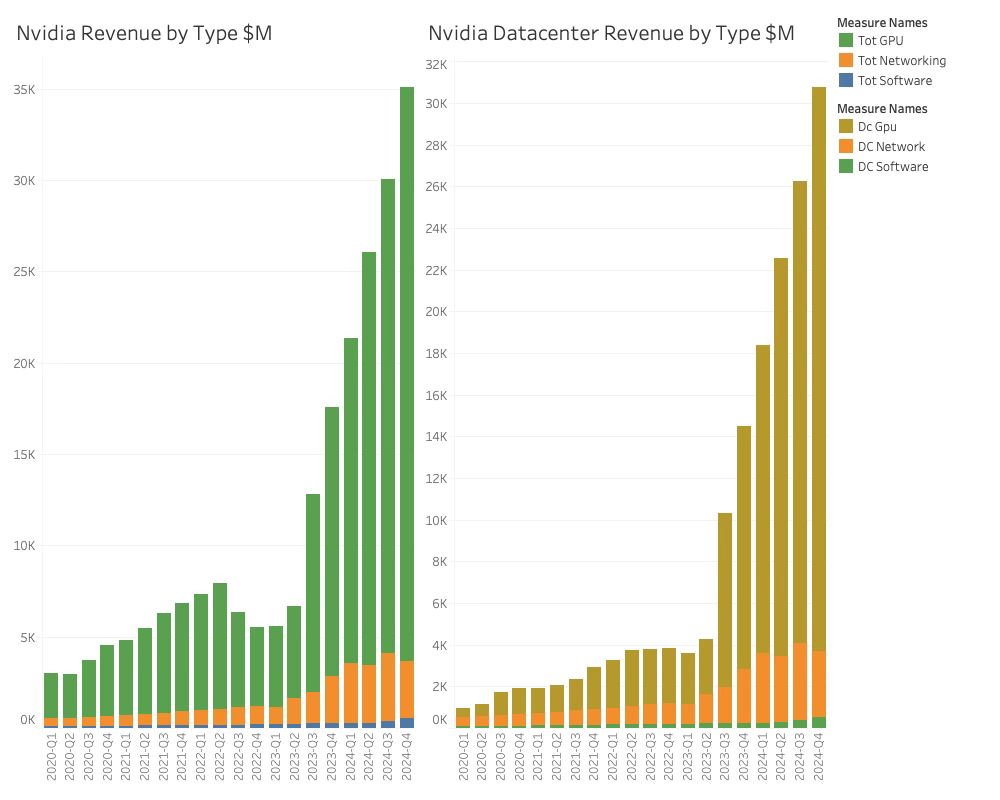
Task: Click the 2024-Q4 x-axis label in the Revenue chart
Action: [x=407, y=757]
